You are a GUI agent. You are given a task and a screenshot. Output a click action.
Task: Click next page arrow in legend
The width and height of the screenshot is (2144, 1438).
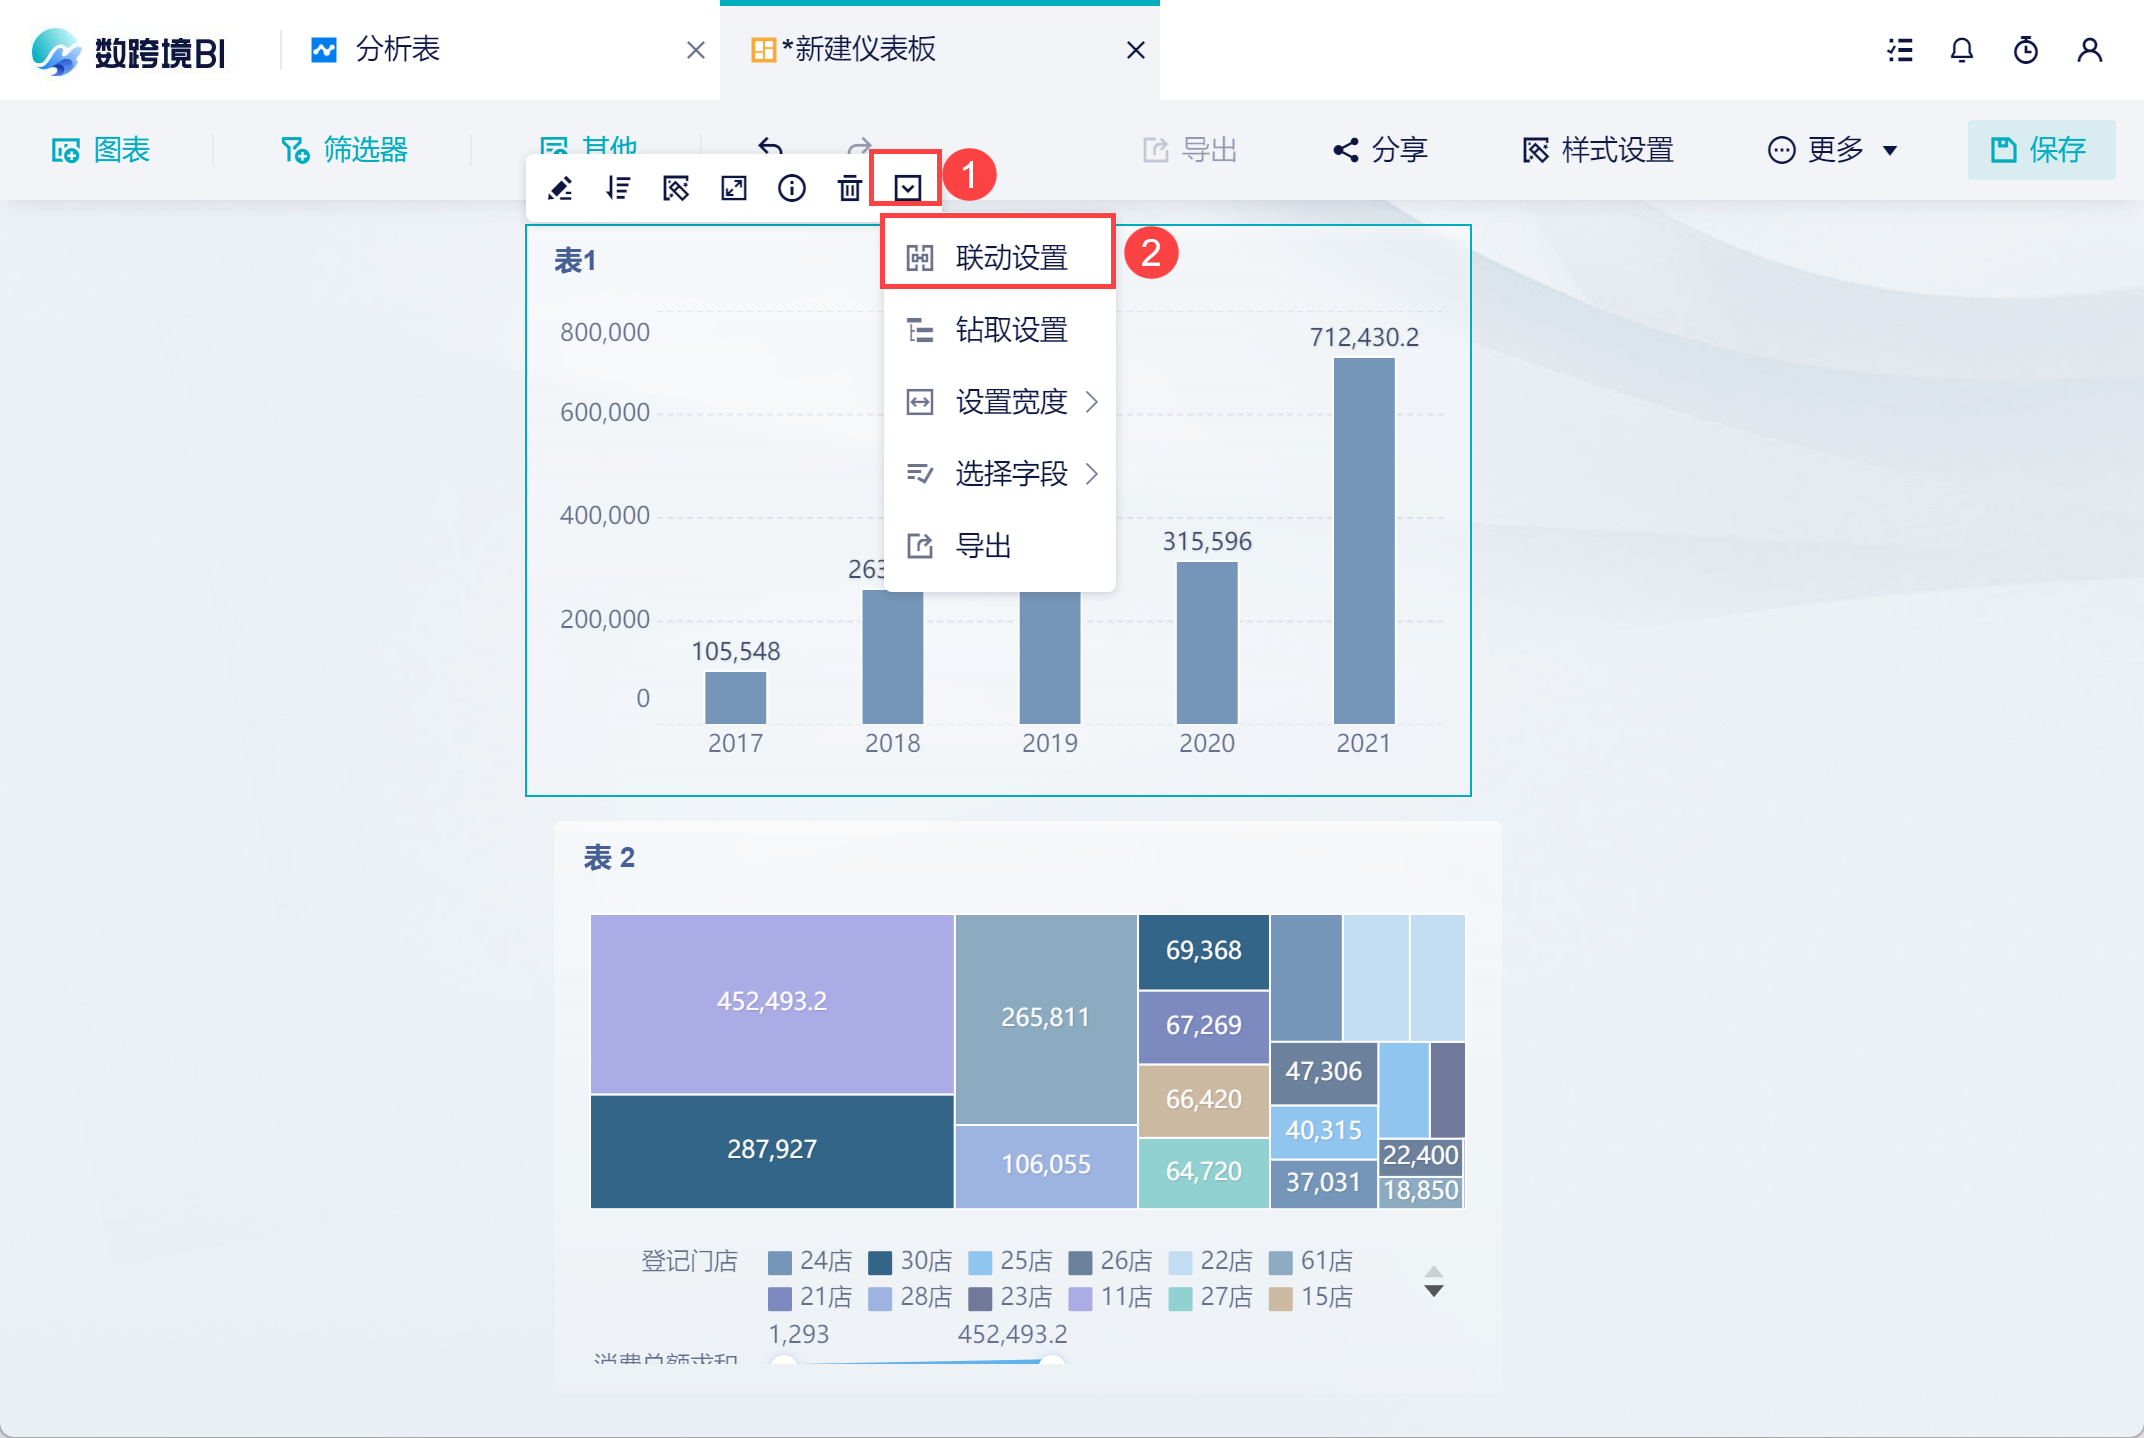coord(1434,1292)
